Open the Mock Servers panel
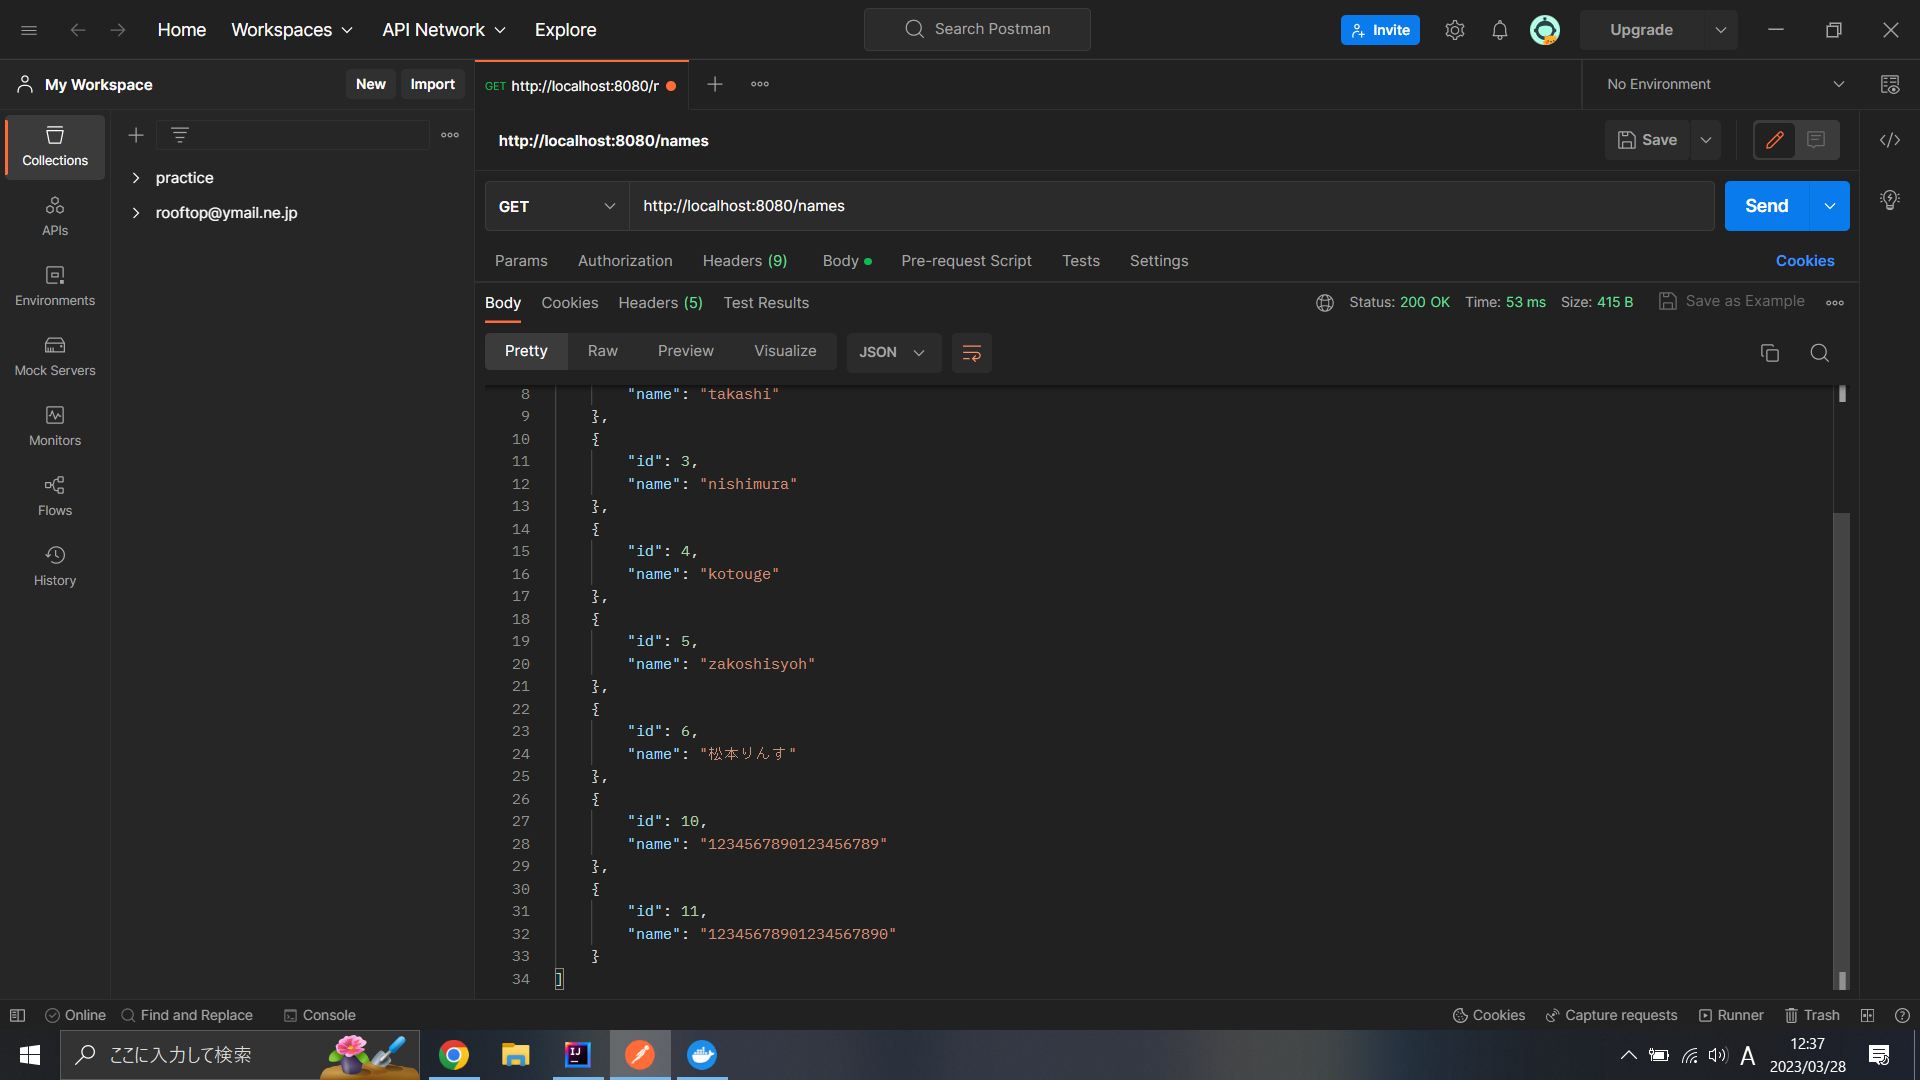1920x1080 pixels. tap(55, 357)
